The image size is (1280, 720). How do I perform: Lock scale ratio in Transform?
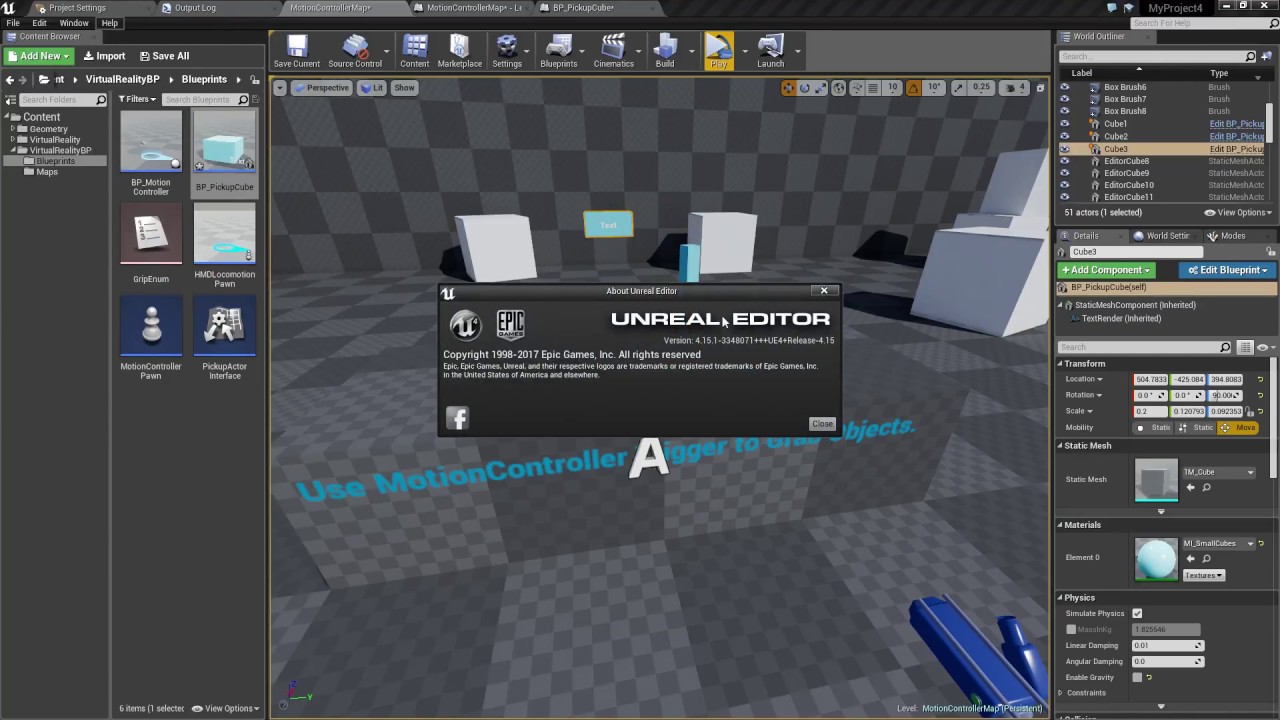coord(1251,412)
